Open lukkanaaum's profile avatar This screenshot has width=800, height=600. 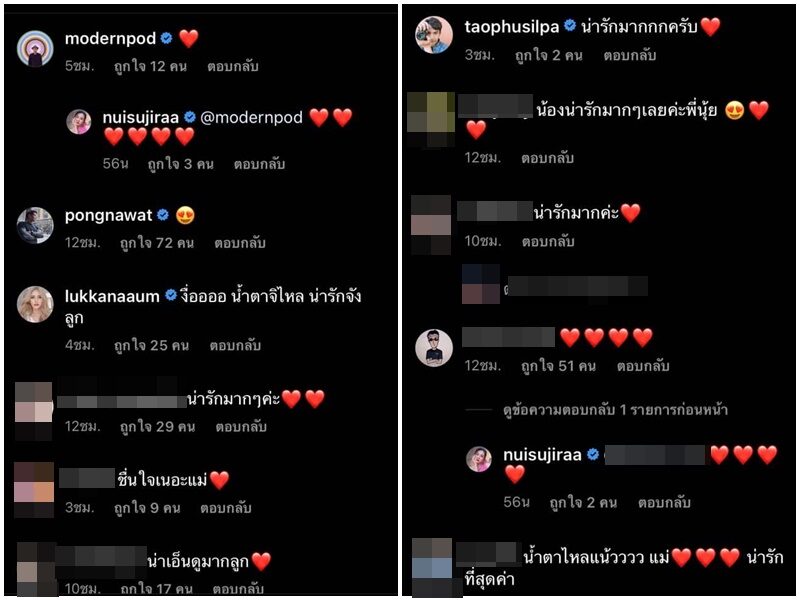click(x=35, y=305)
